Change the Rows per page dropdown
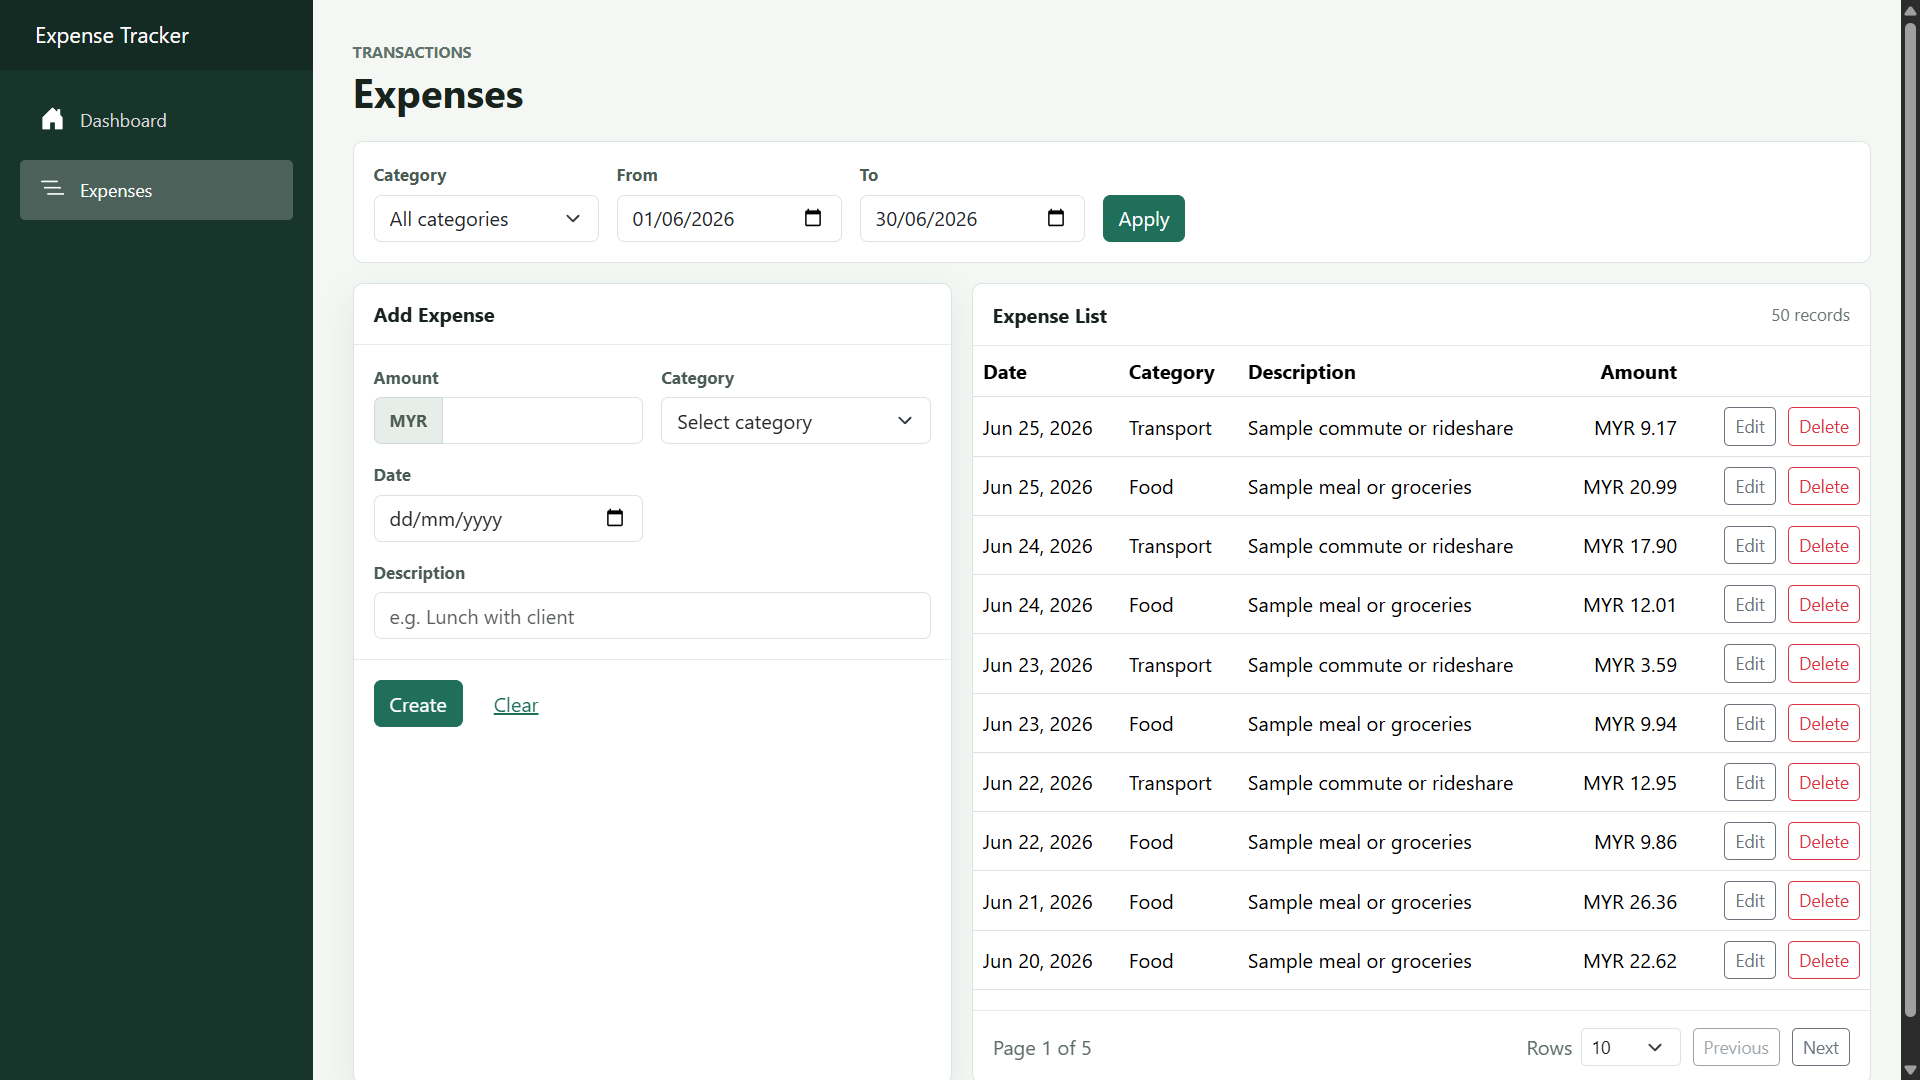This screenshot has height=1080, width=1920. coord(1630,1047)
